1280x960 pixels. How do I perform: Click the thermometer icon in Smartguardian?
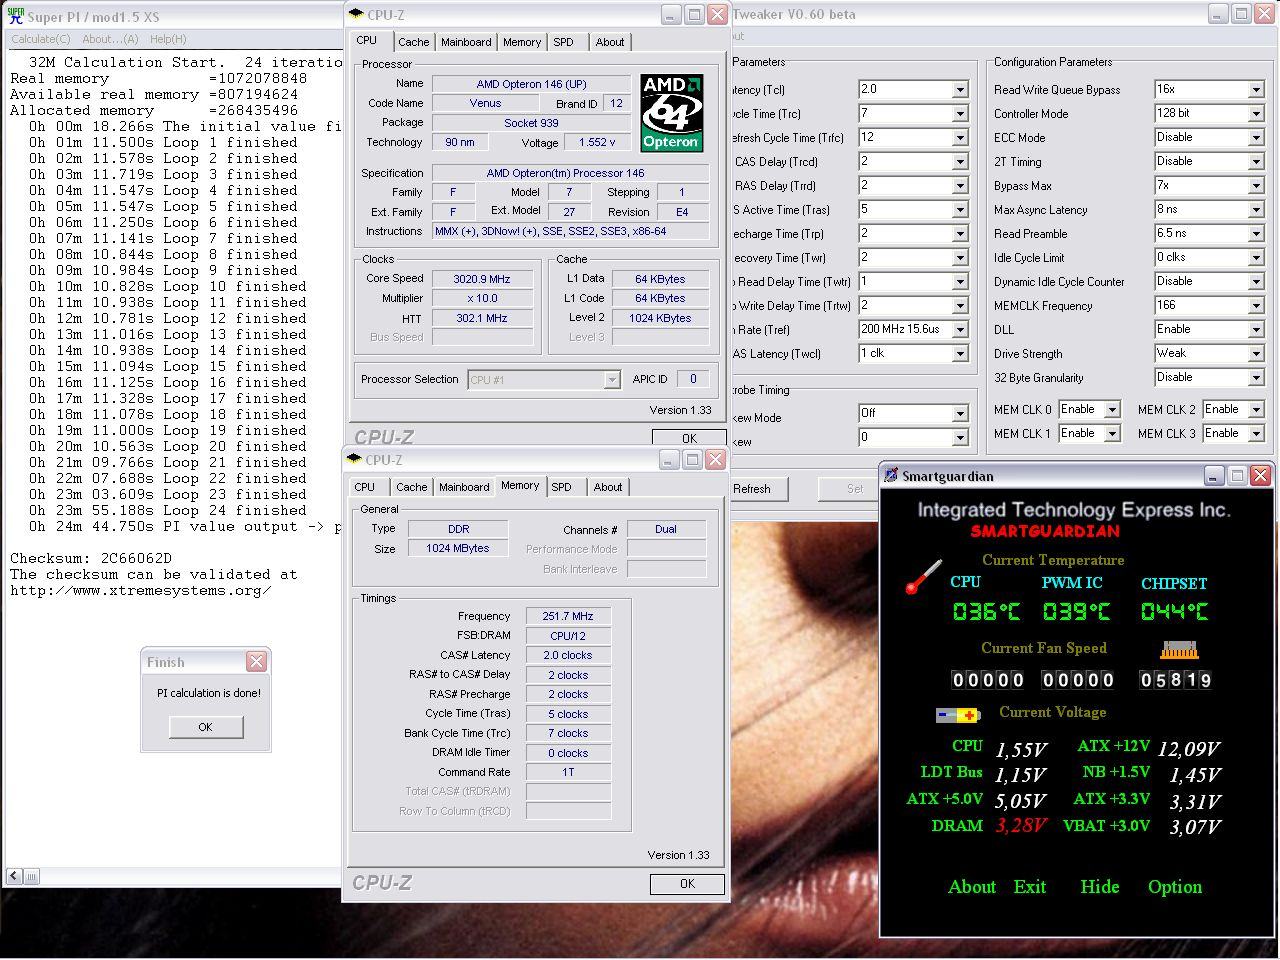tap(922, 577)
